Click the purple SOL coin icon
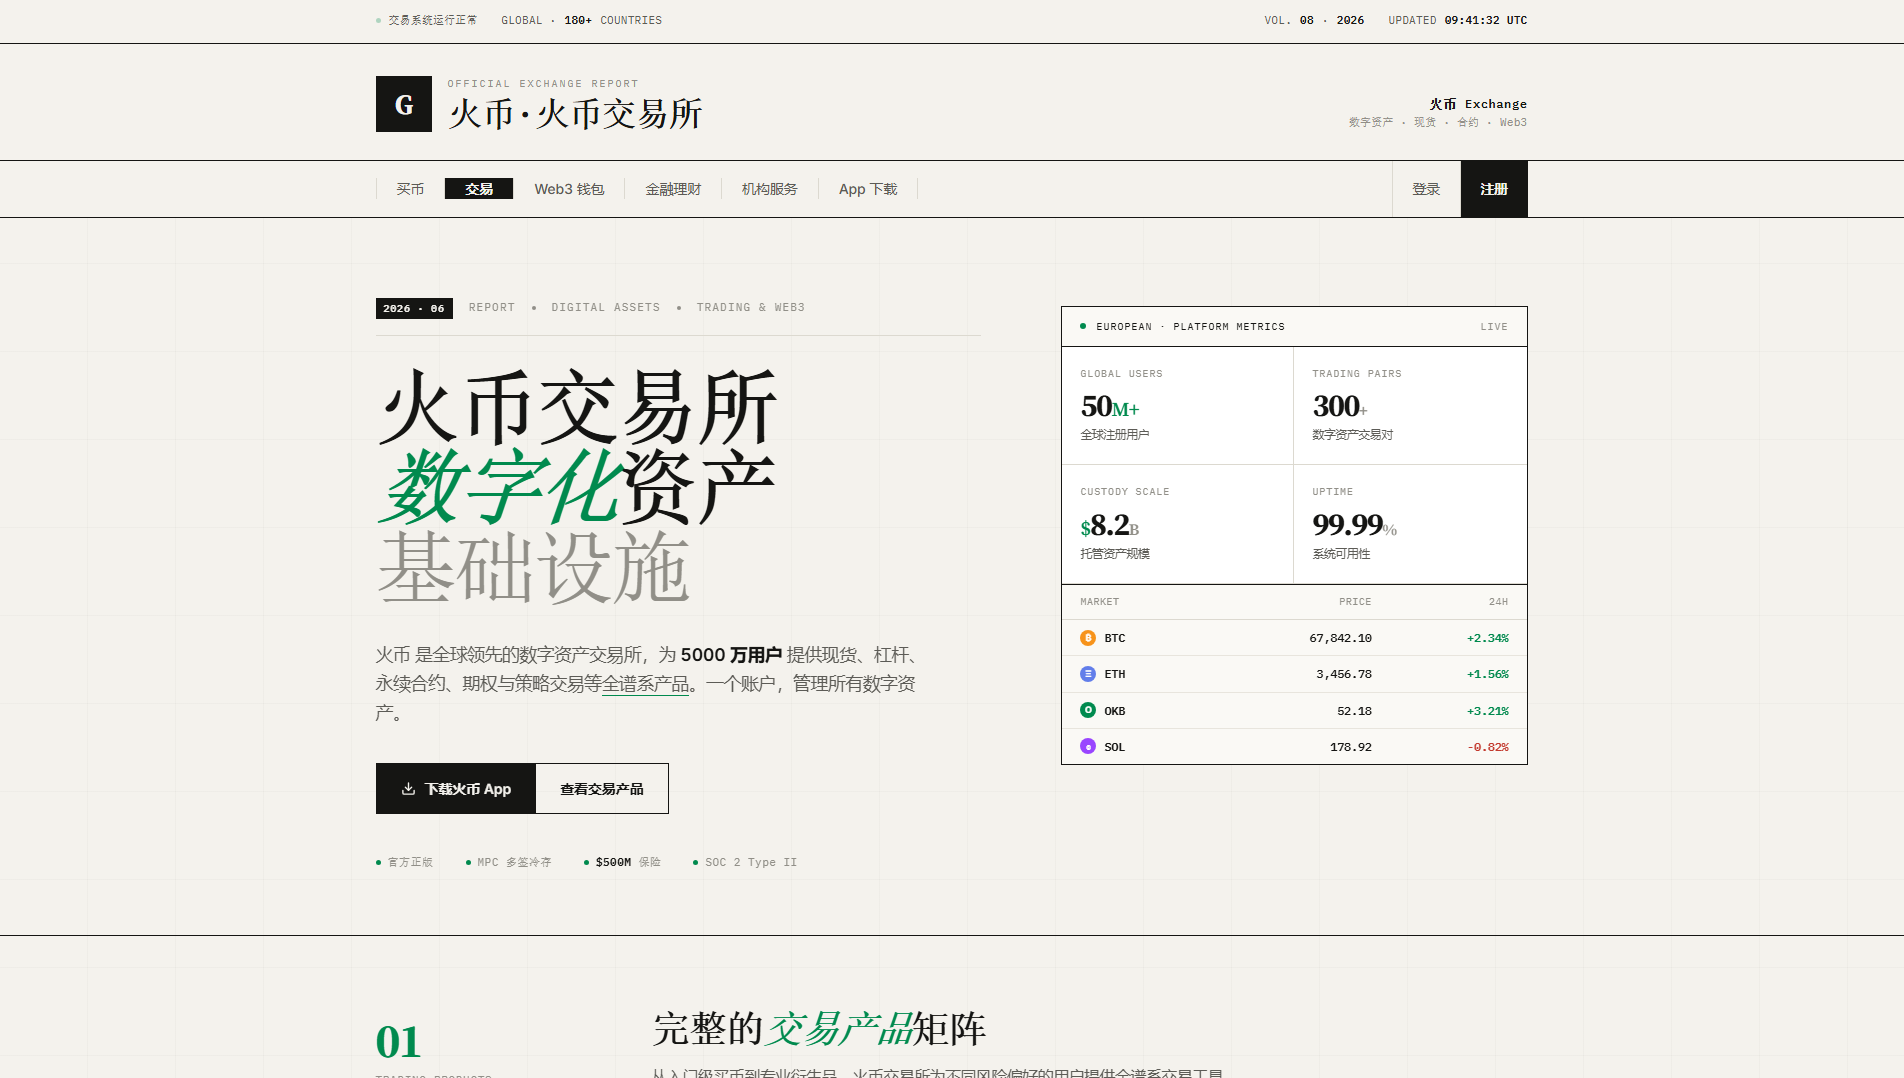This screenshot has width=1904, height=1078. (1088, 746)
